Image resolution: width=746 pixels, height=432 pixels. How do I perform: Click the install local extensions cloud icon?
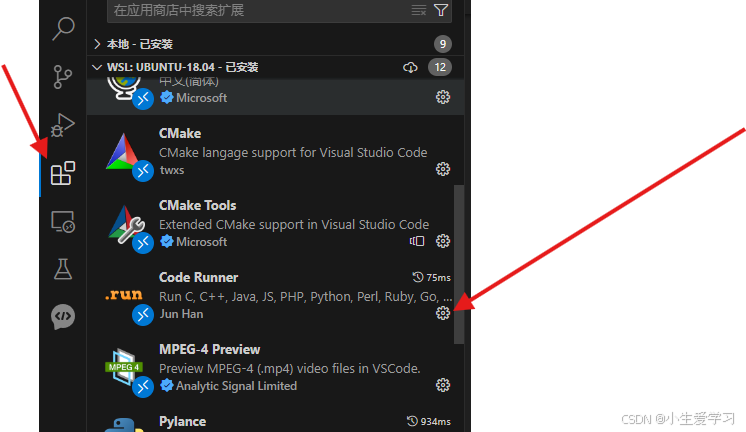pos(410,68)
